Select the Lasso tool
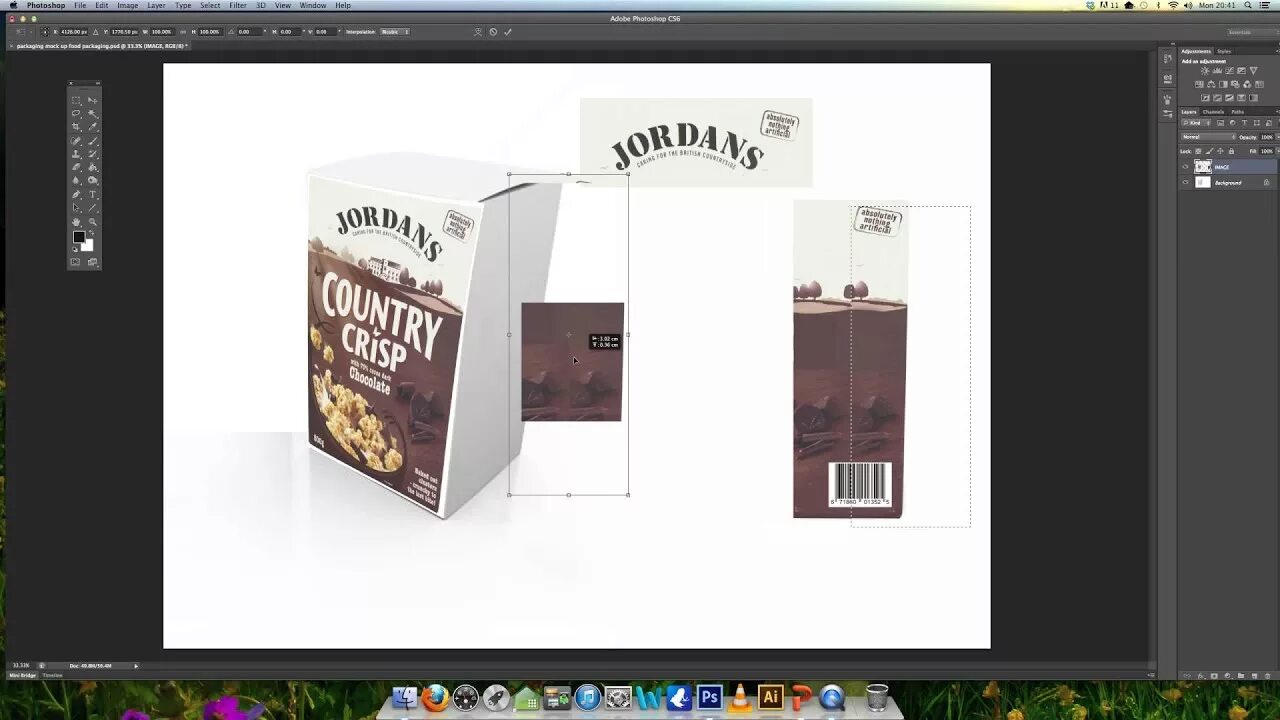 pyautogui.click(x=76, y=113)
